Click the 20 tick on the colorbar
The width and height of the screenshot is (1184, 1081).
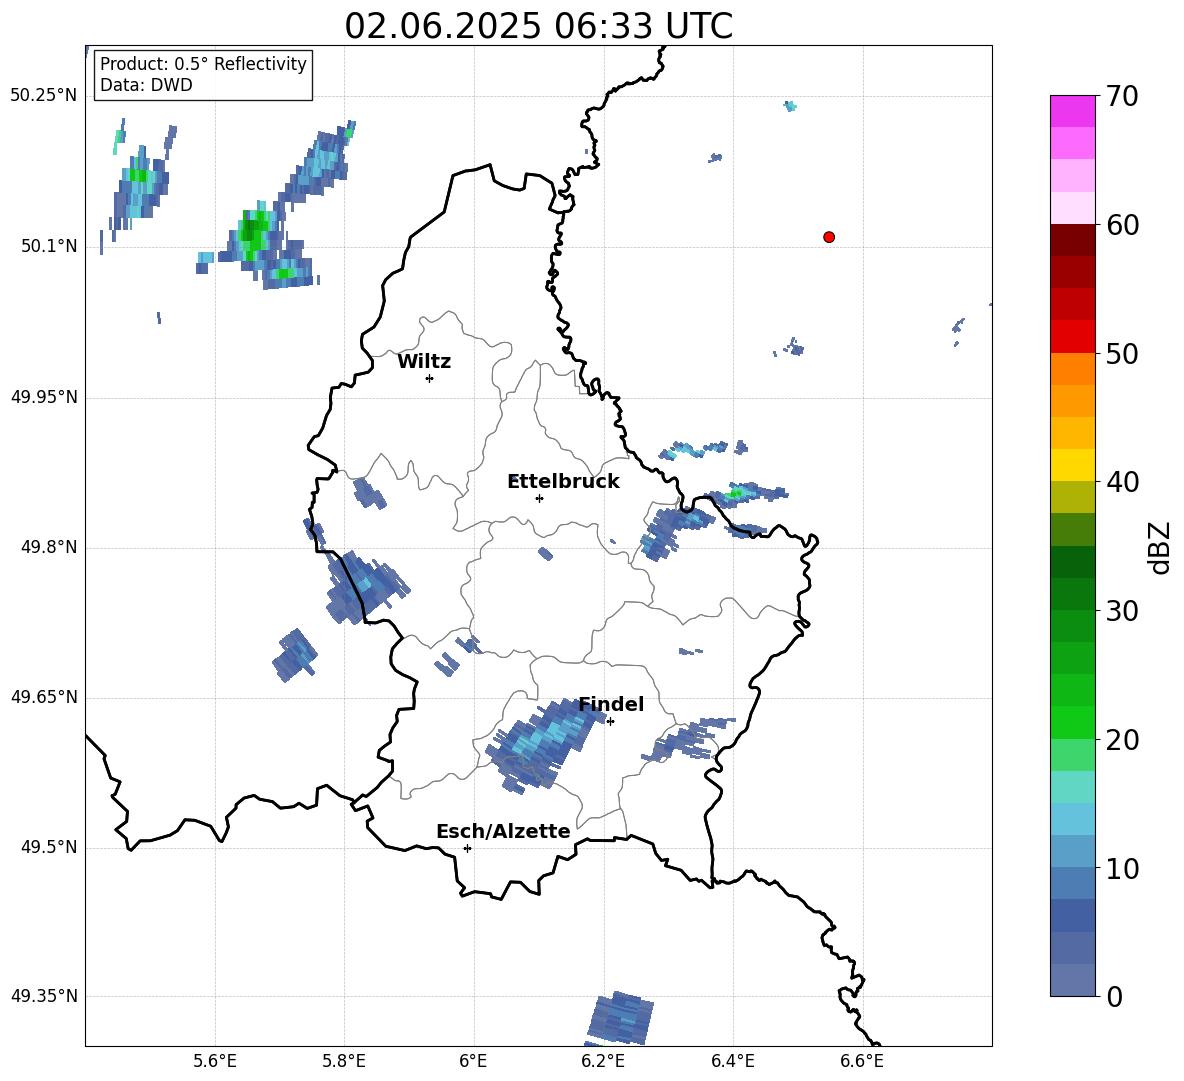(1122, 740)
